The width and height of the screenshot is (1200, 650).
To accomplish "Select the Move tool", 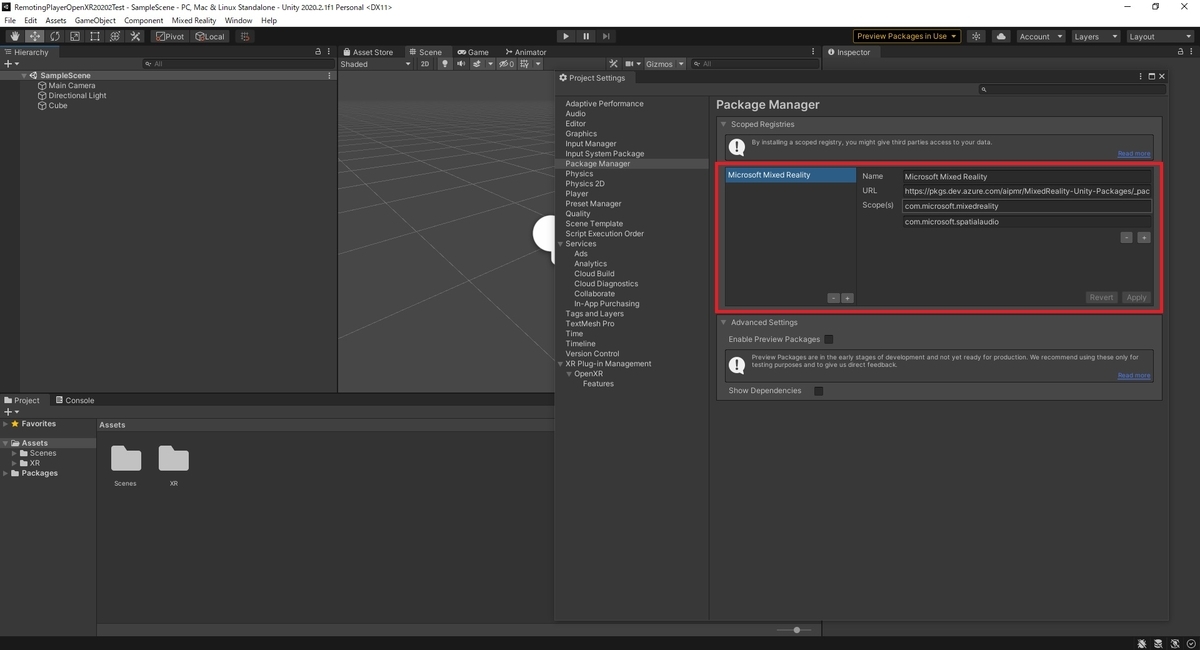I will click(34, 36).
